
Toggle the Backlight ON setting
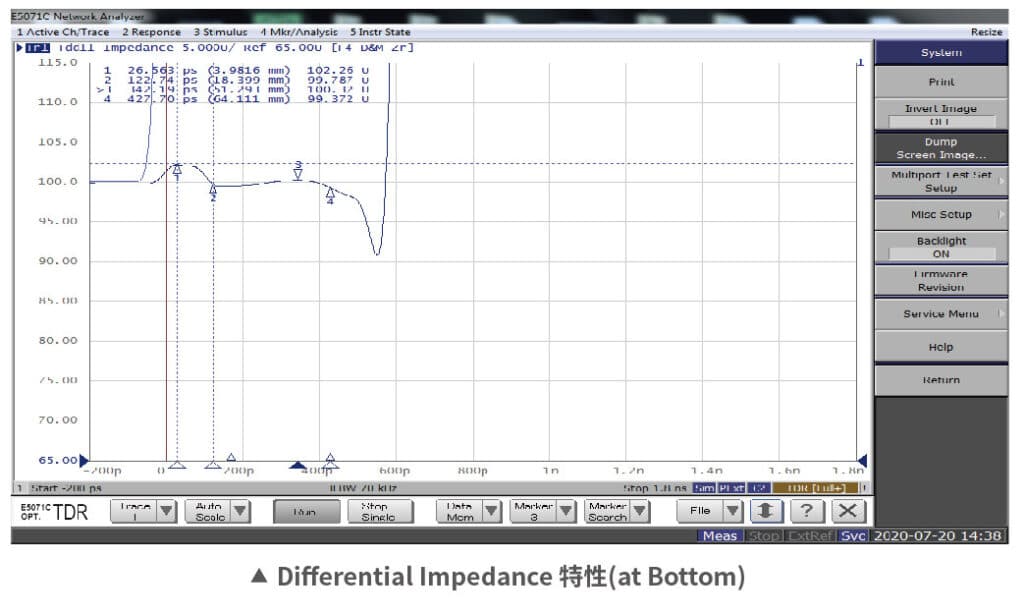pyautogui.click(x=940, y=248)
